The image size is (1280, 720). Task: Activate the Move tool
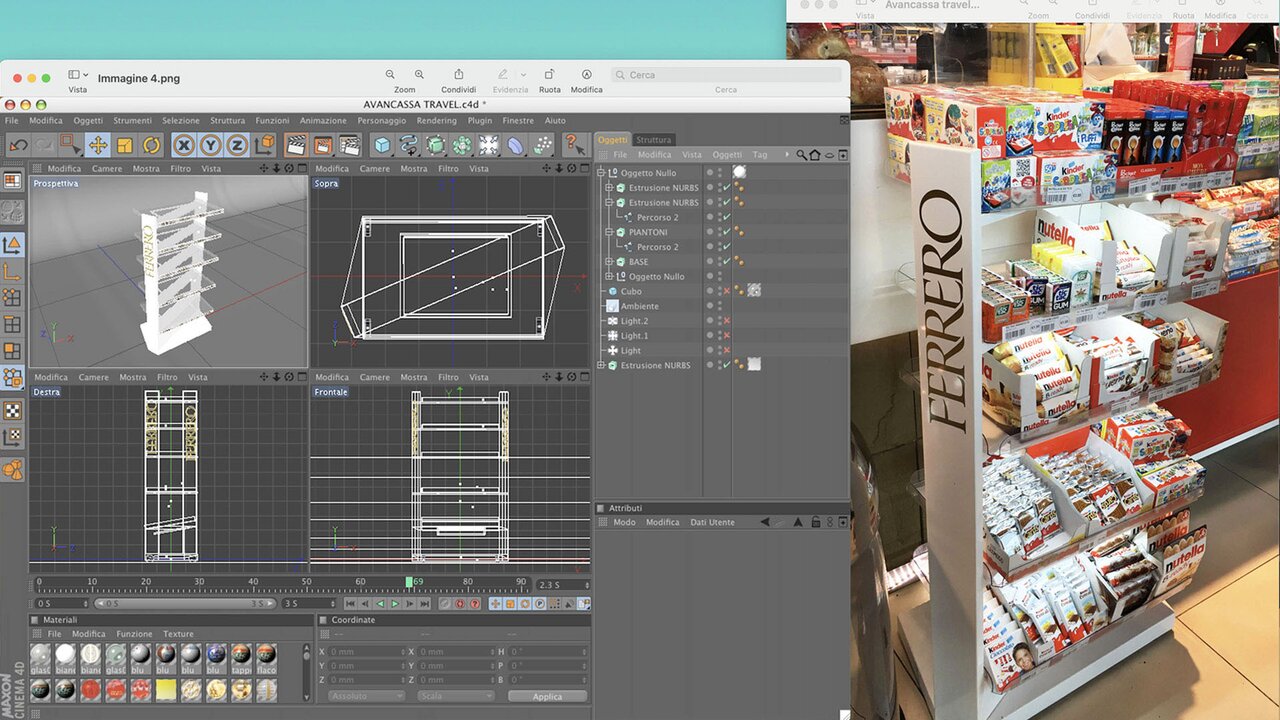[x=98, y=146]
